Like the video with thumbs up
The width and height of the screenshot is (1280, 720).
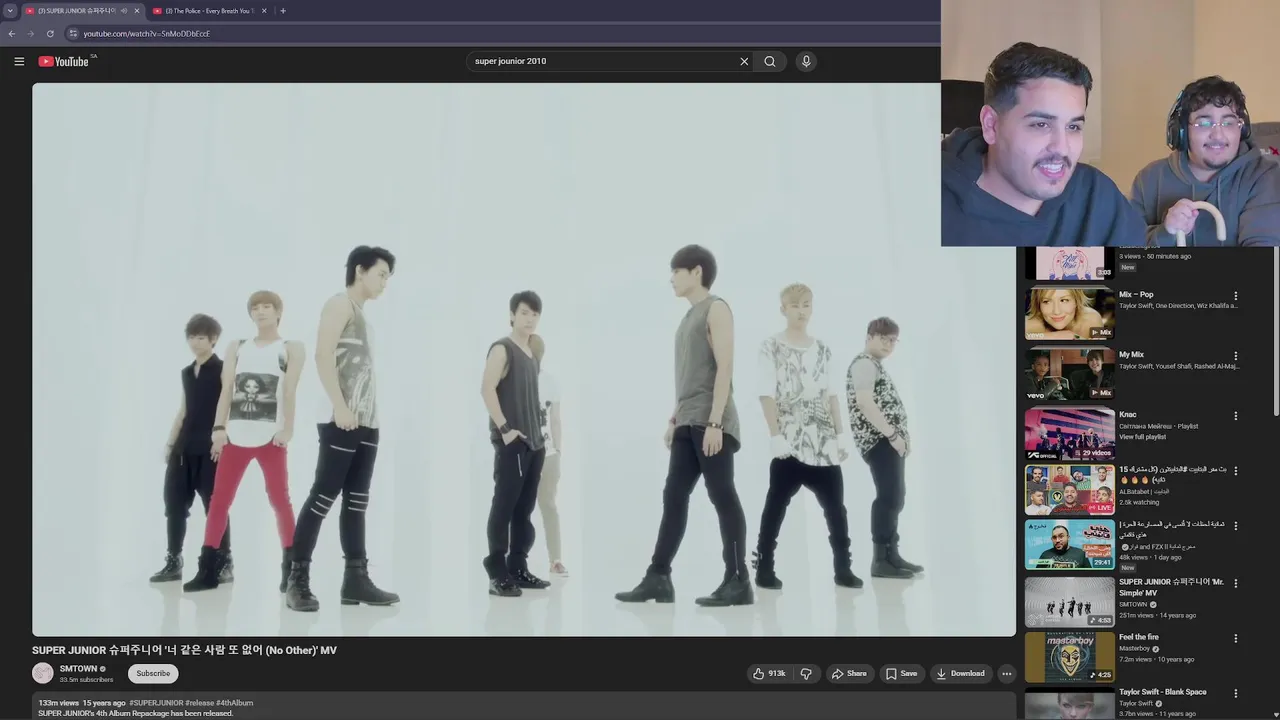tap(769, 674)
